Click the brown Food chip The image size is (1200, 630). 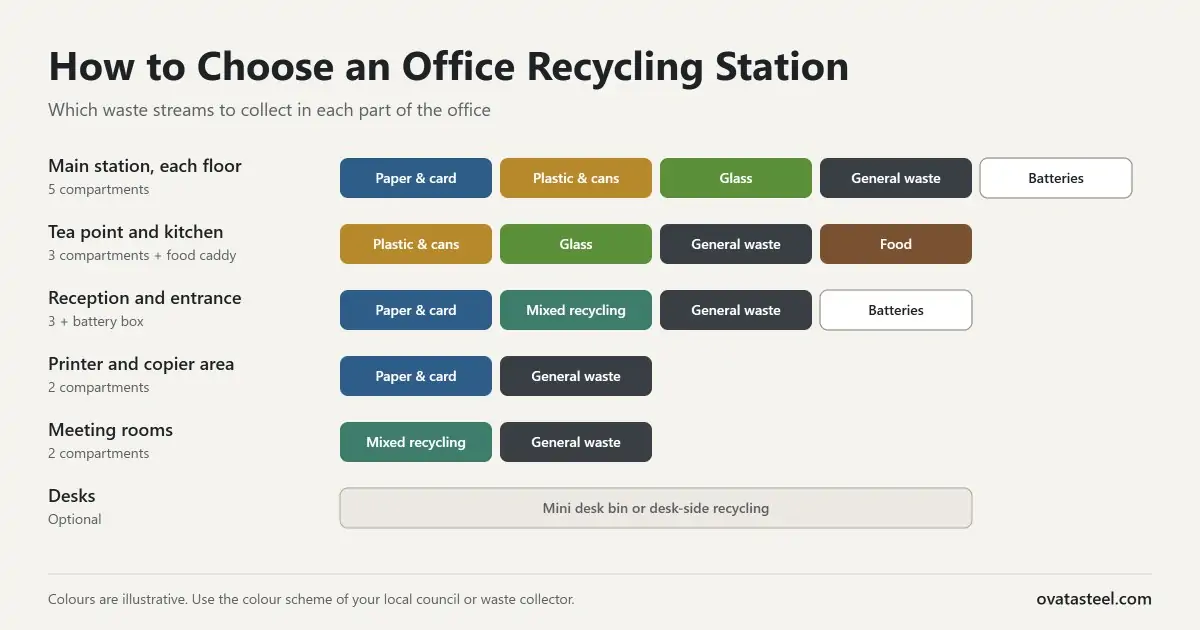pos(896,244)
